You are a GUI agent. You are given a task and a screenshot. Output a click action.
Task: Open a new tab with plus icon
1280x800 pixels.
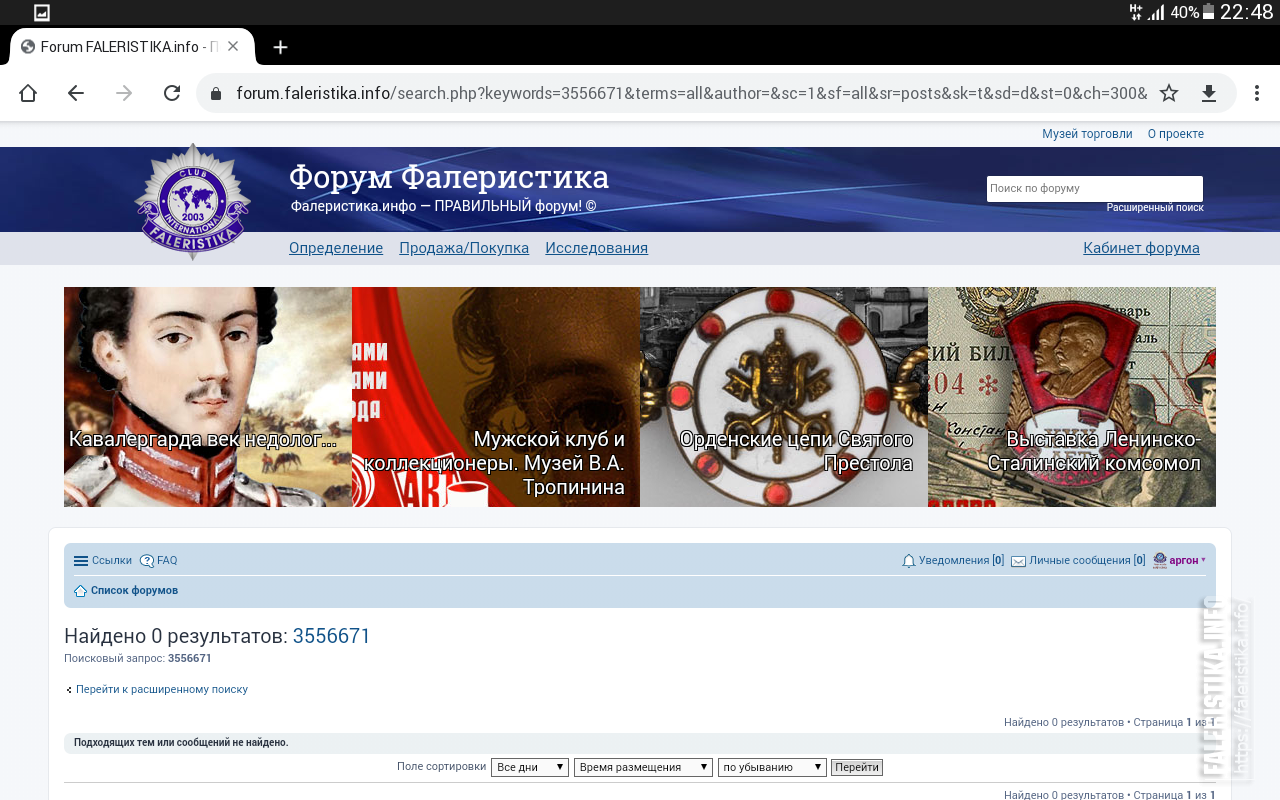tap(281, 47)
